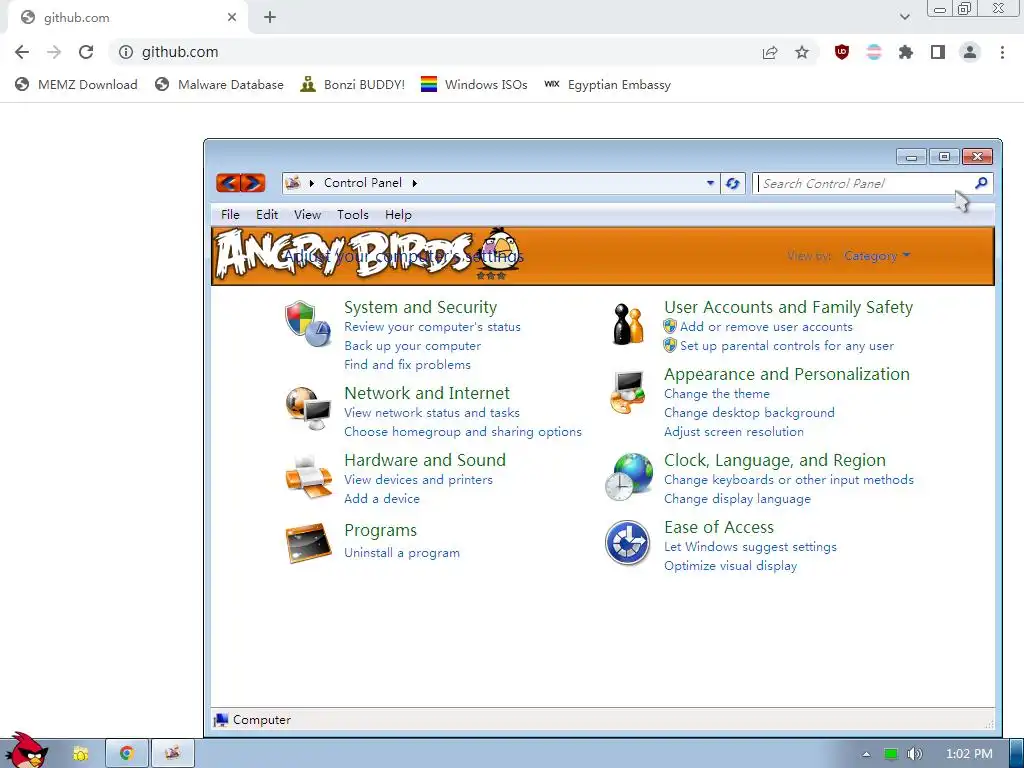Refresh the Control Panel address bar
The width and height of the screenshot is (1024, 768).
coord(732,184)
